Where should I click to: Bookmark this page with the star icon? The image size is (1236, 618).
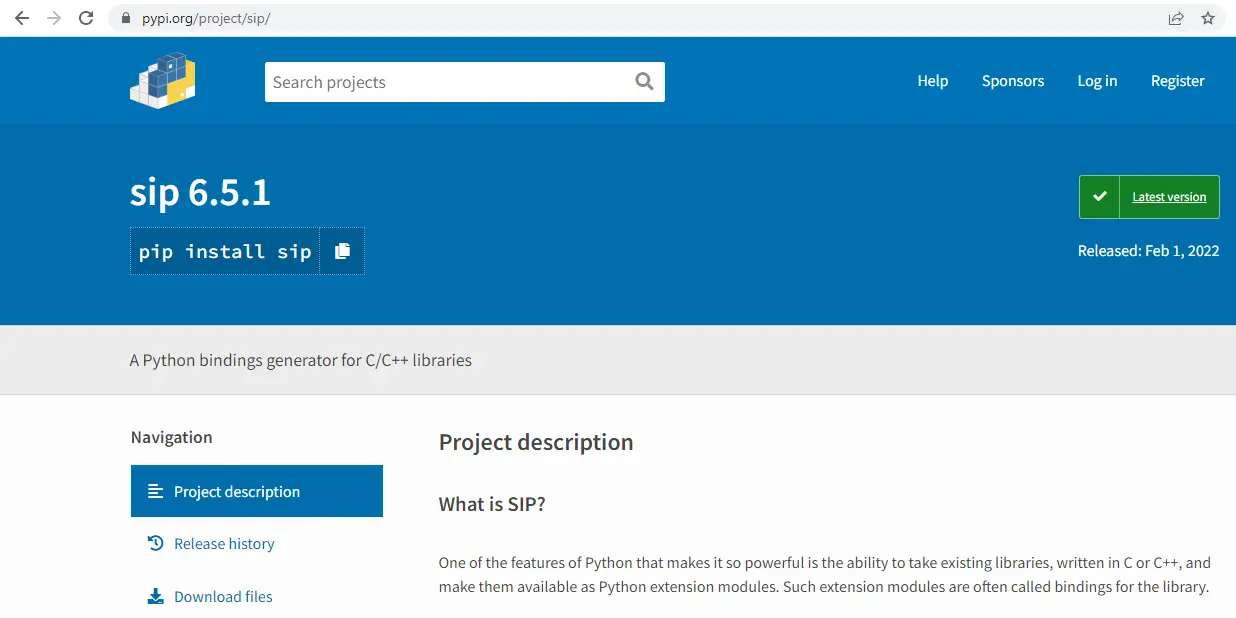click(x=1208, y=18)
